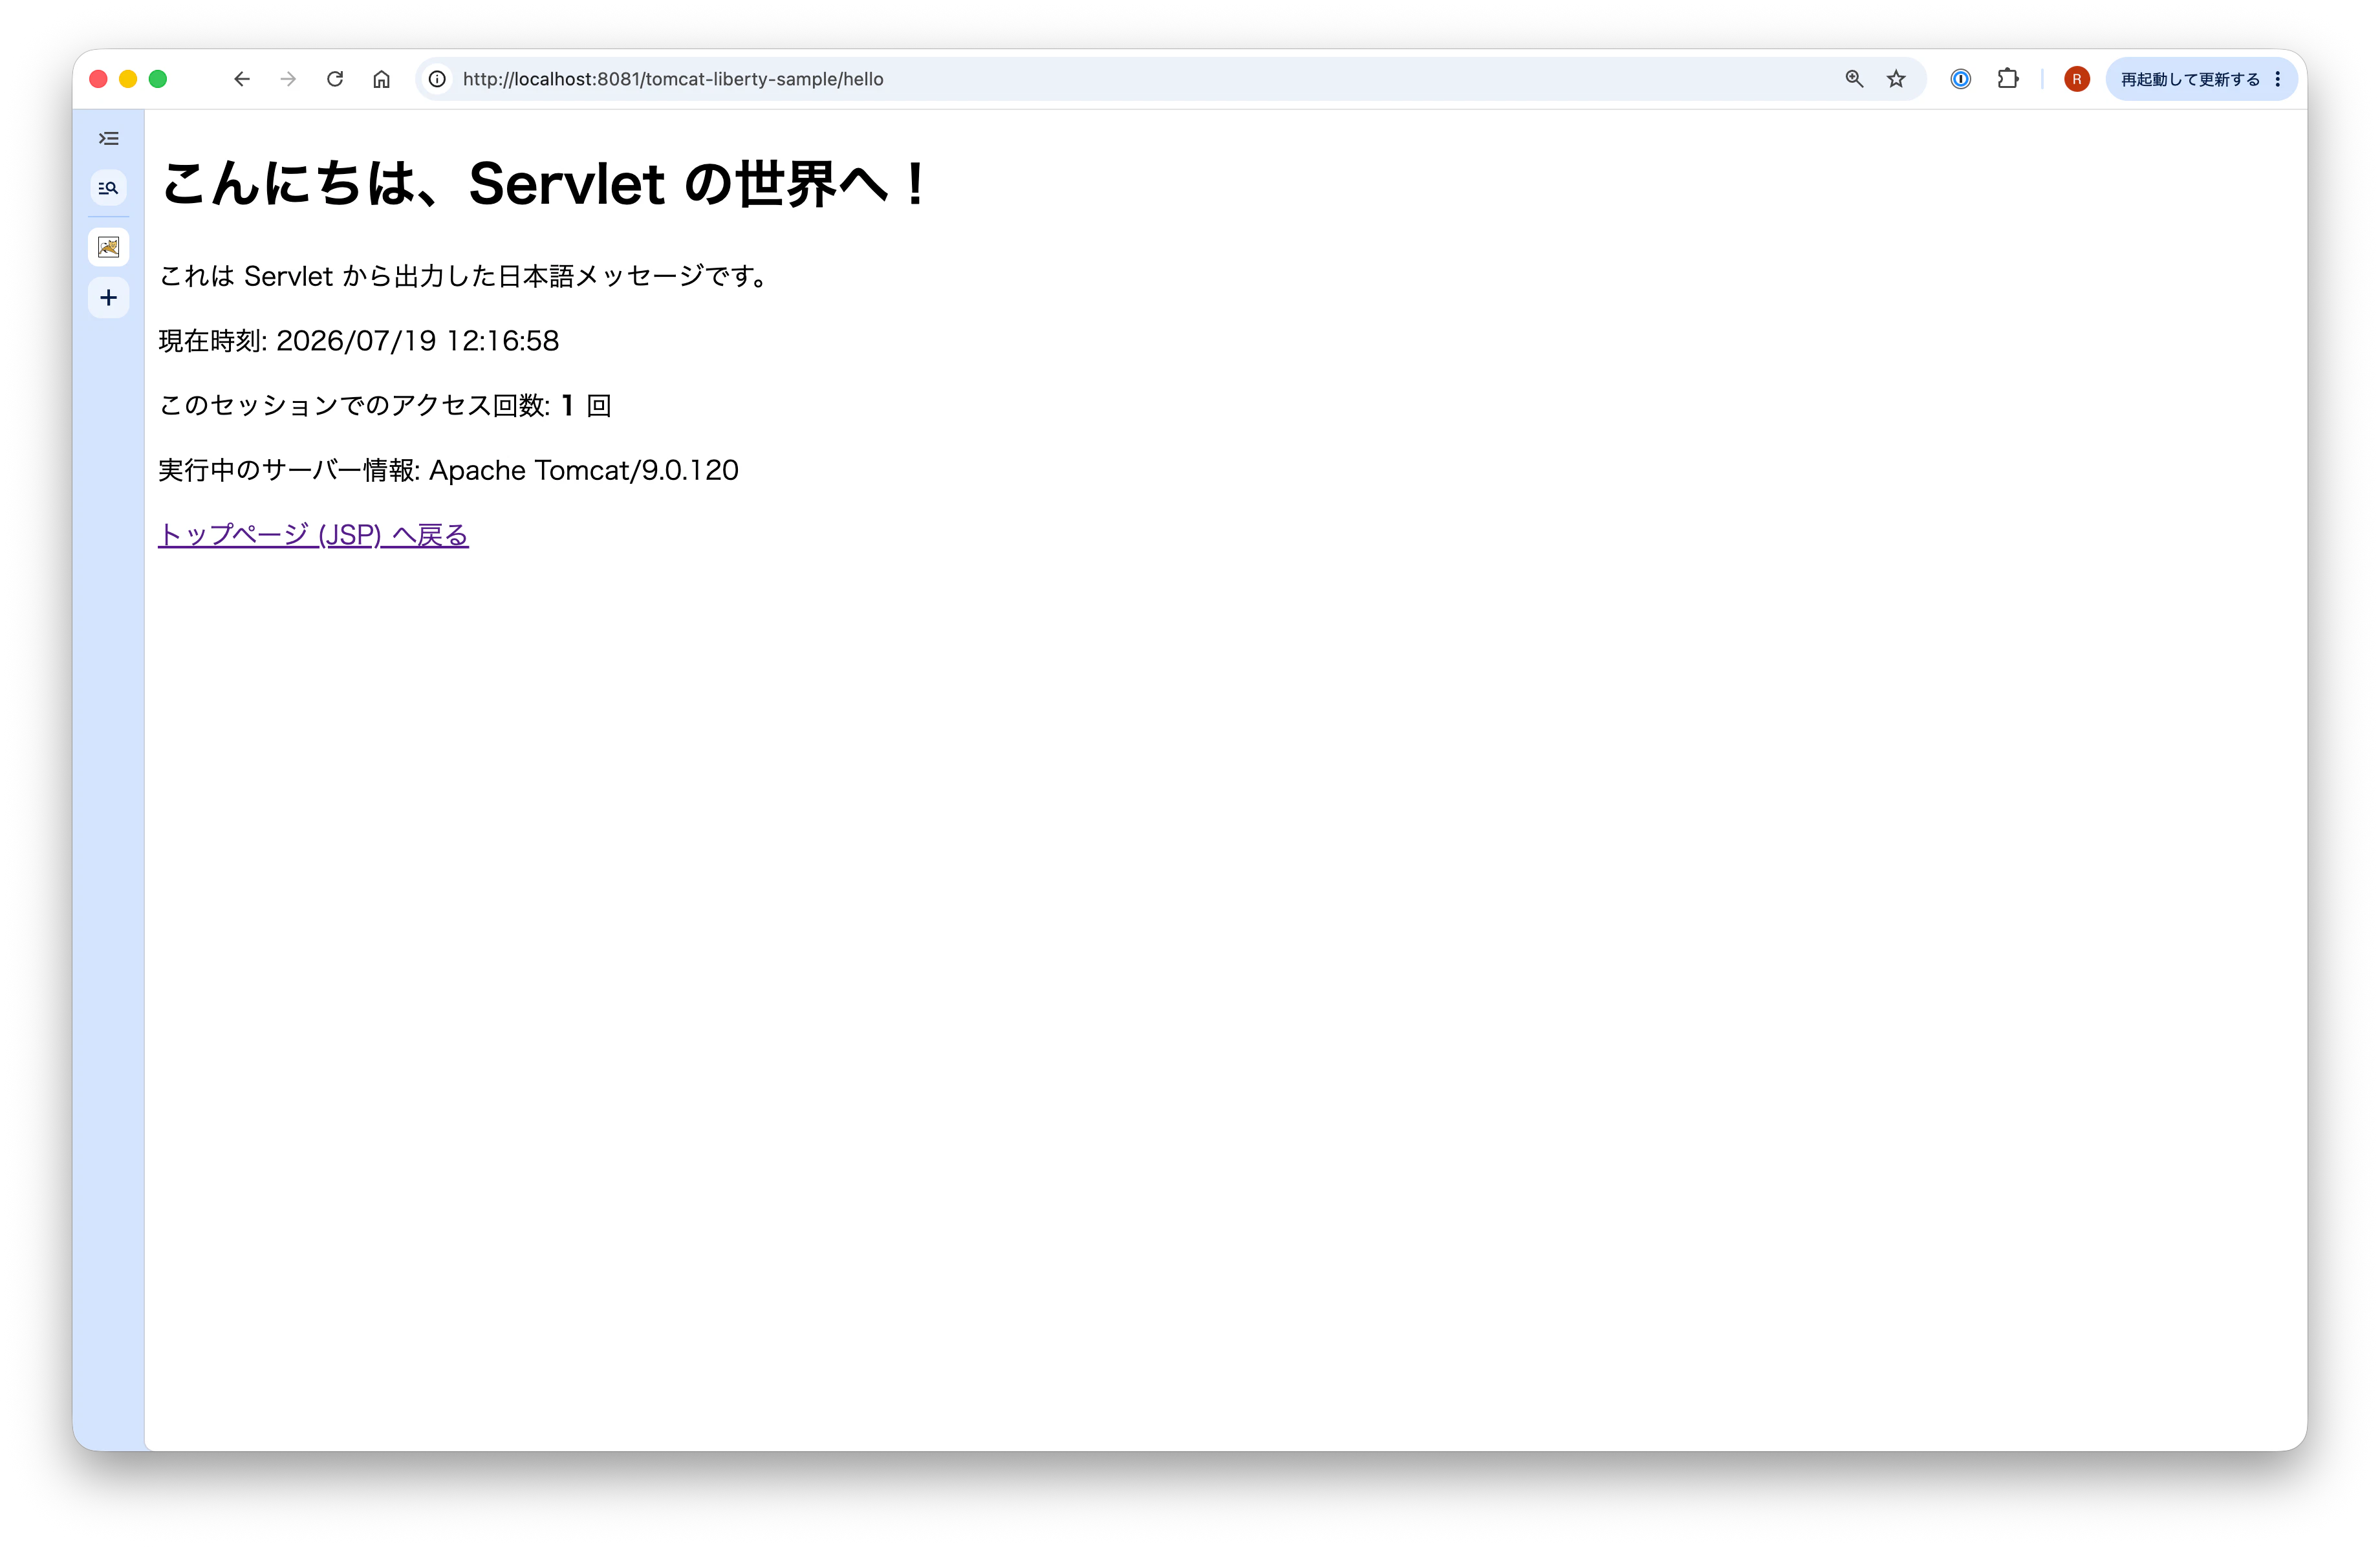Click the forward navigation arrow
This screenshot has height=1547, width=2380.
[x=288, y=79]
